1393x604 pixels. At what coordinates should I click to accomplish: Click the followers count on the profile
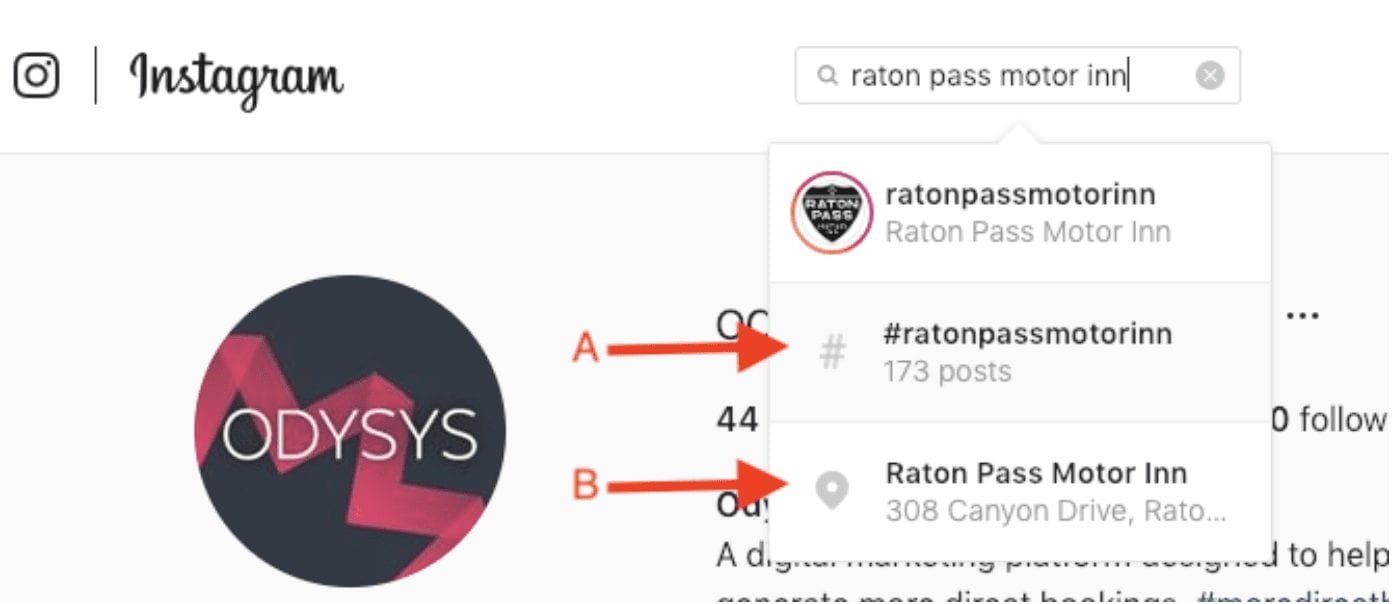coord(1330,420)
